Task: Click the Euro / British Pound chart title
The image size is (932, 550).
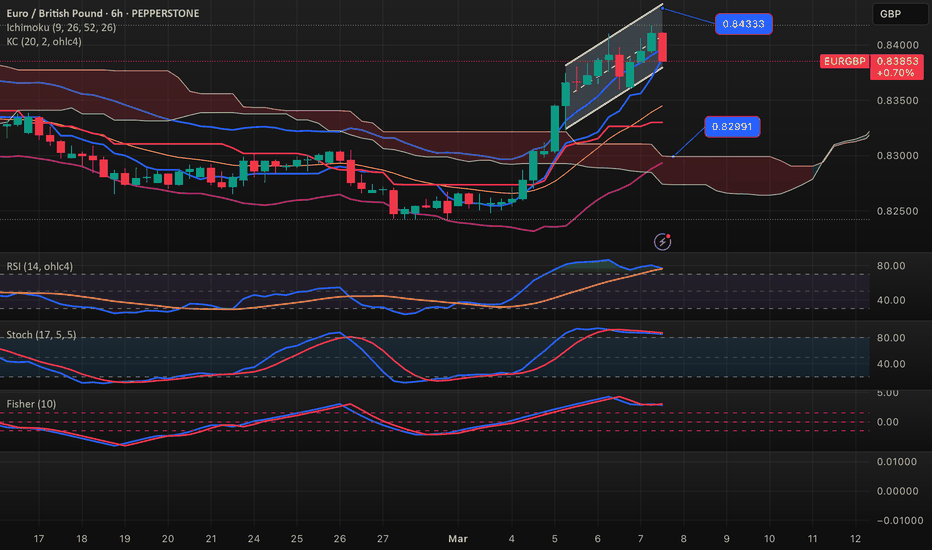Action: (x=103, y=13)
